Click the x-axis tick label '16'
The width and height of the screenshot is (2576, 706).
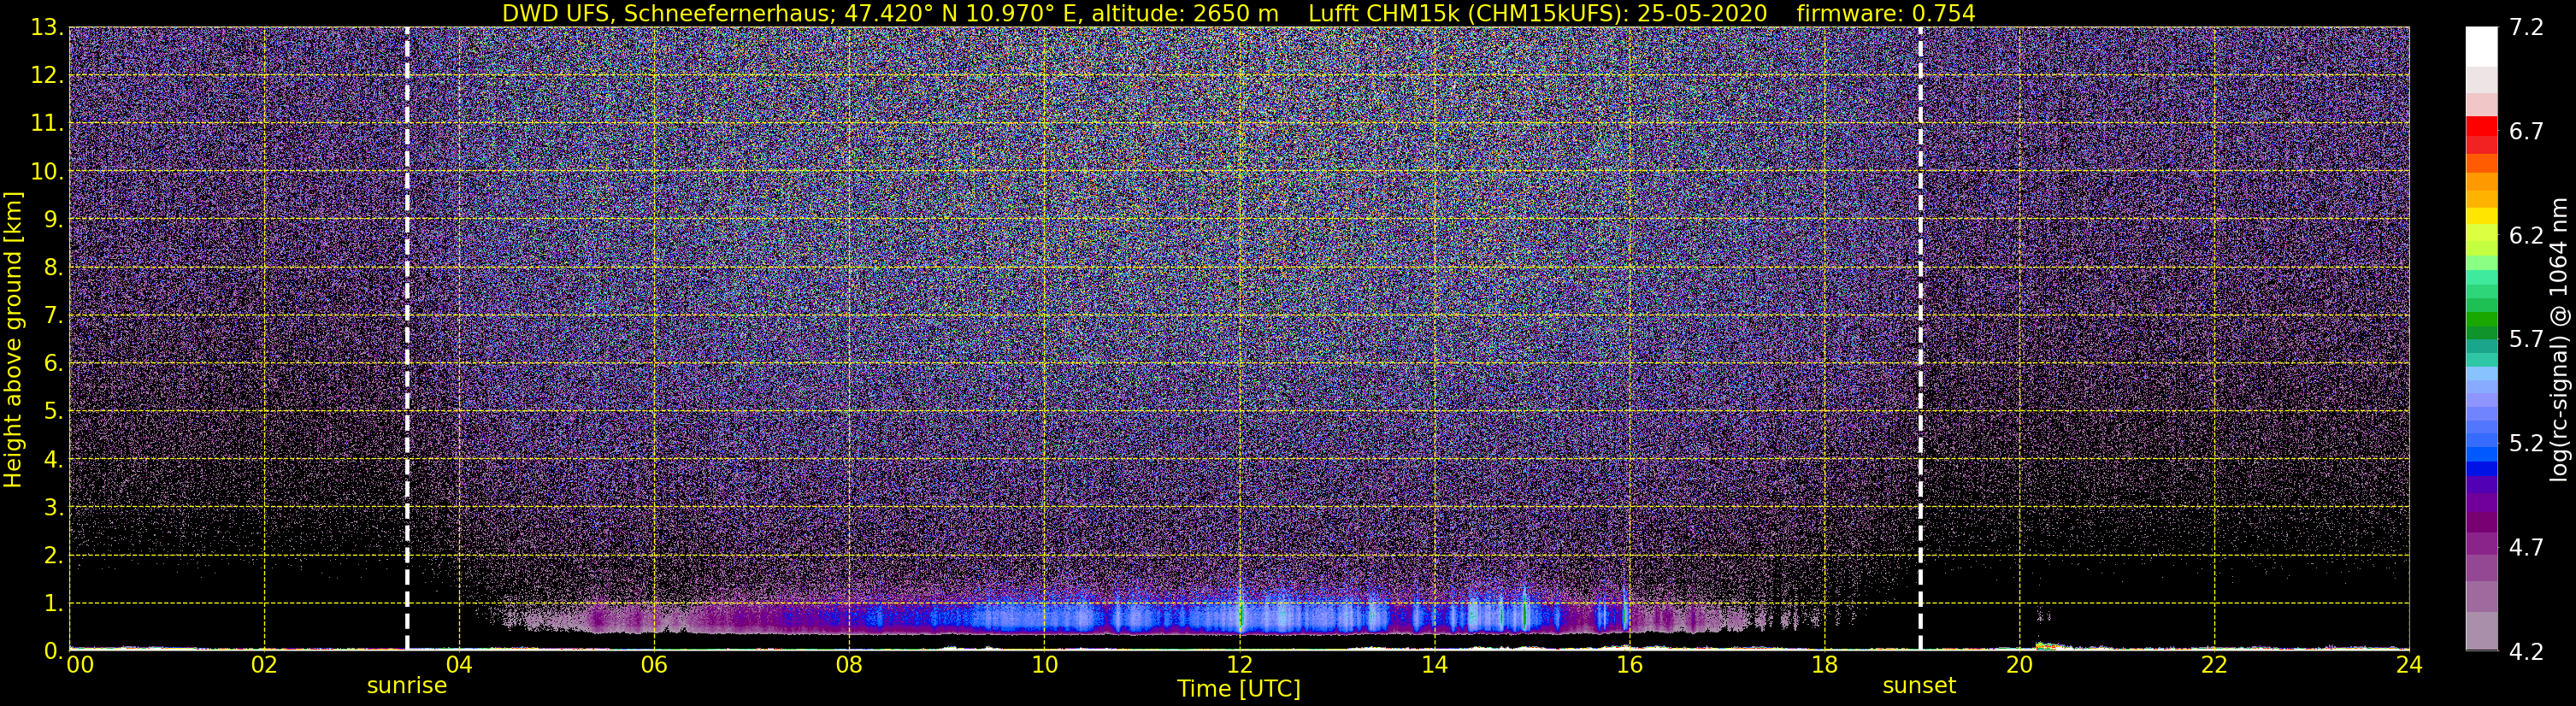[x=1629, y=666]
